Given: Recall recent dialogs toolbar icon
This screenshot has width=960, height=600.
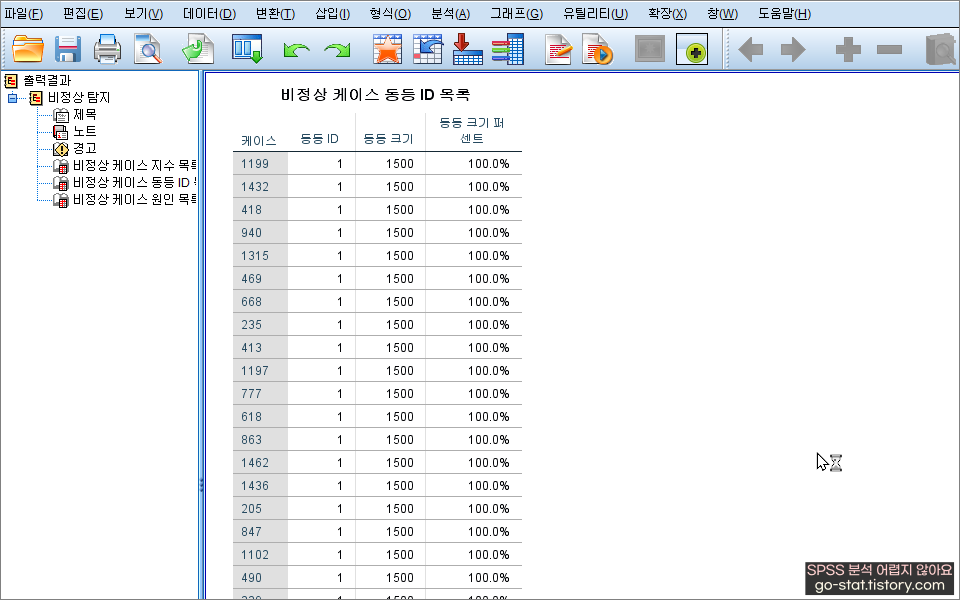Looking at the screenshot, I should point(247,50).
